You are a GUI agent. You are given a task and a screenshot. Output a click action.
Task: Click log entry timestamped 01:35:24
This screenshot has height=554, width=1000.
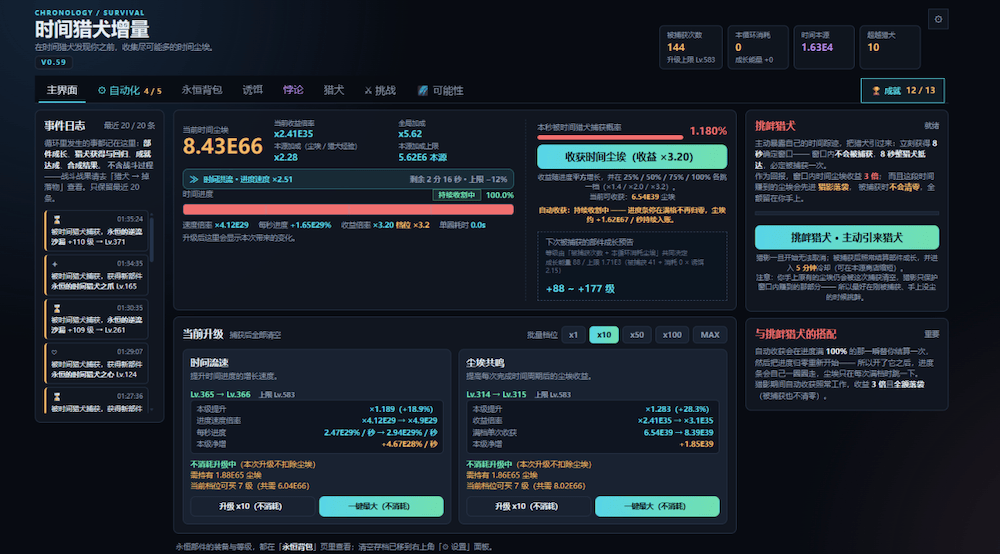[96, 231]
